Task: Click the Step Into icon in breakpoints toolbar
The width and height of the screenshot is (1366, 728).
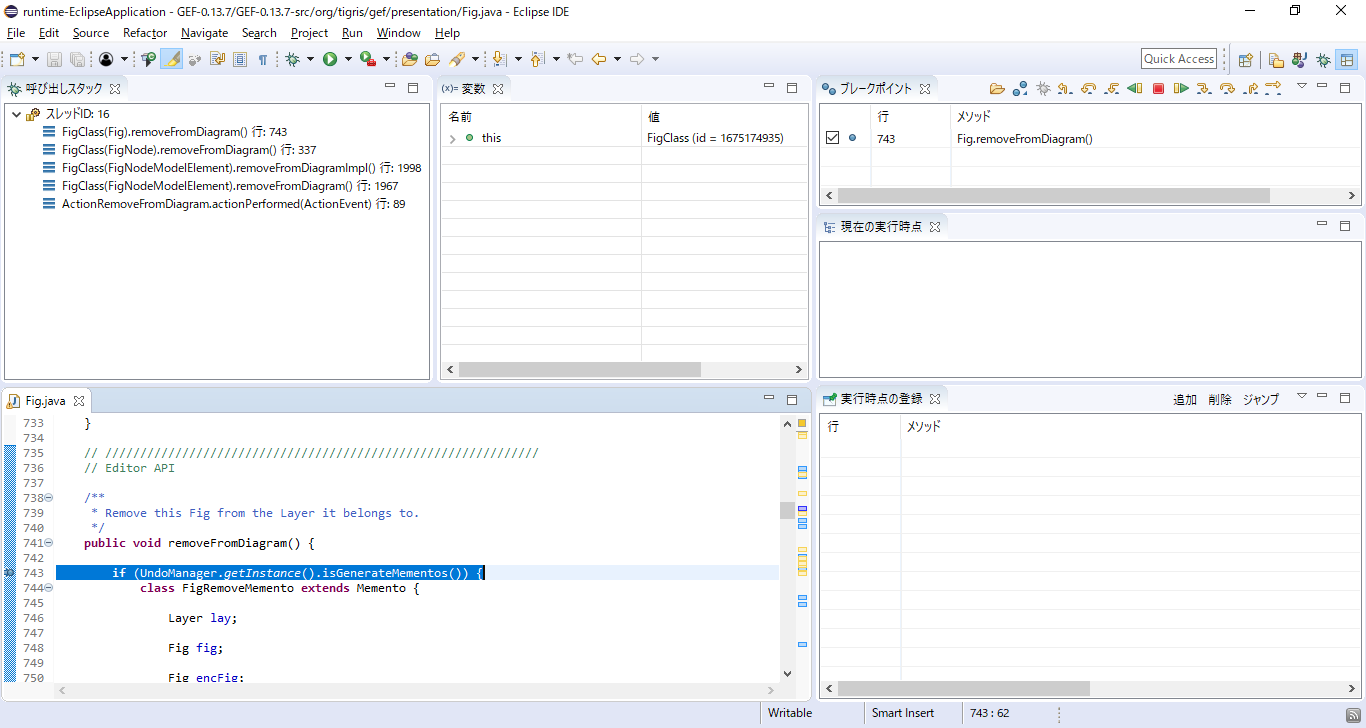Action: [x=1204, y=88]
